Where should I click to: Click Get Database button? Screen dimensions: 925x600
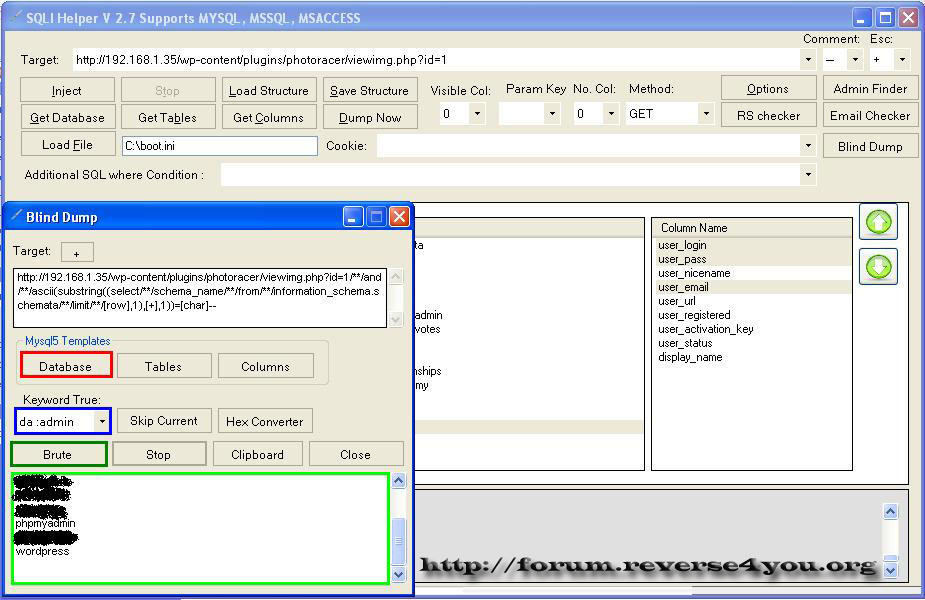(x=67, y=117)
